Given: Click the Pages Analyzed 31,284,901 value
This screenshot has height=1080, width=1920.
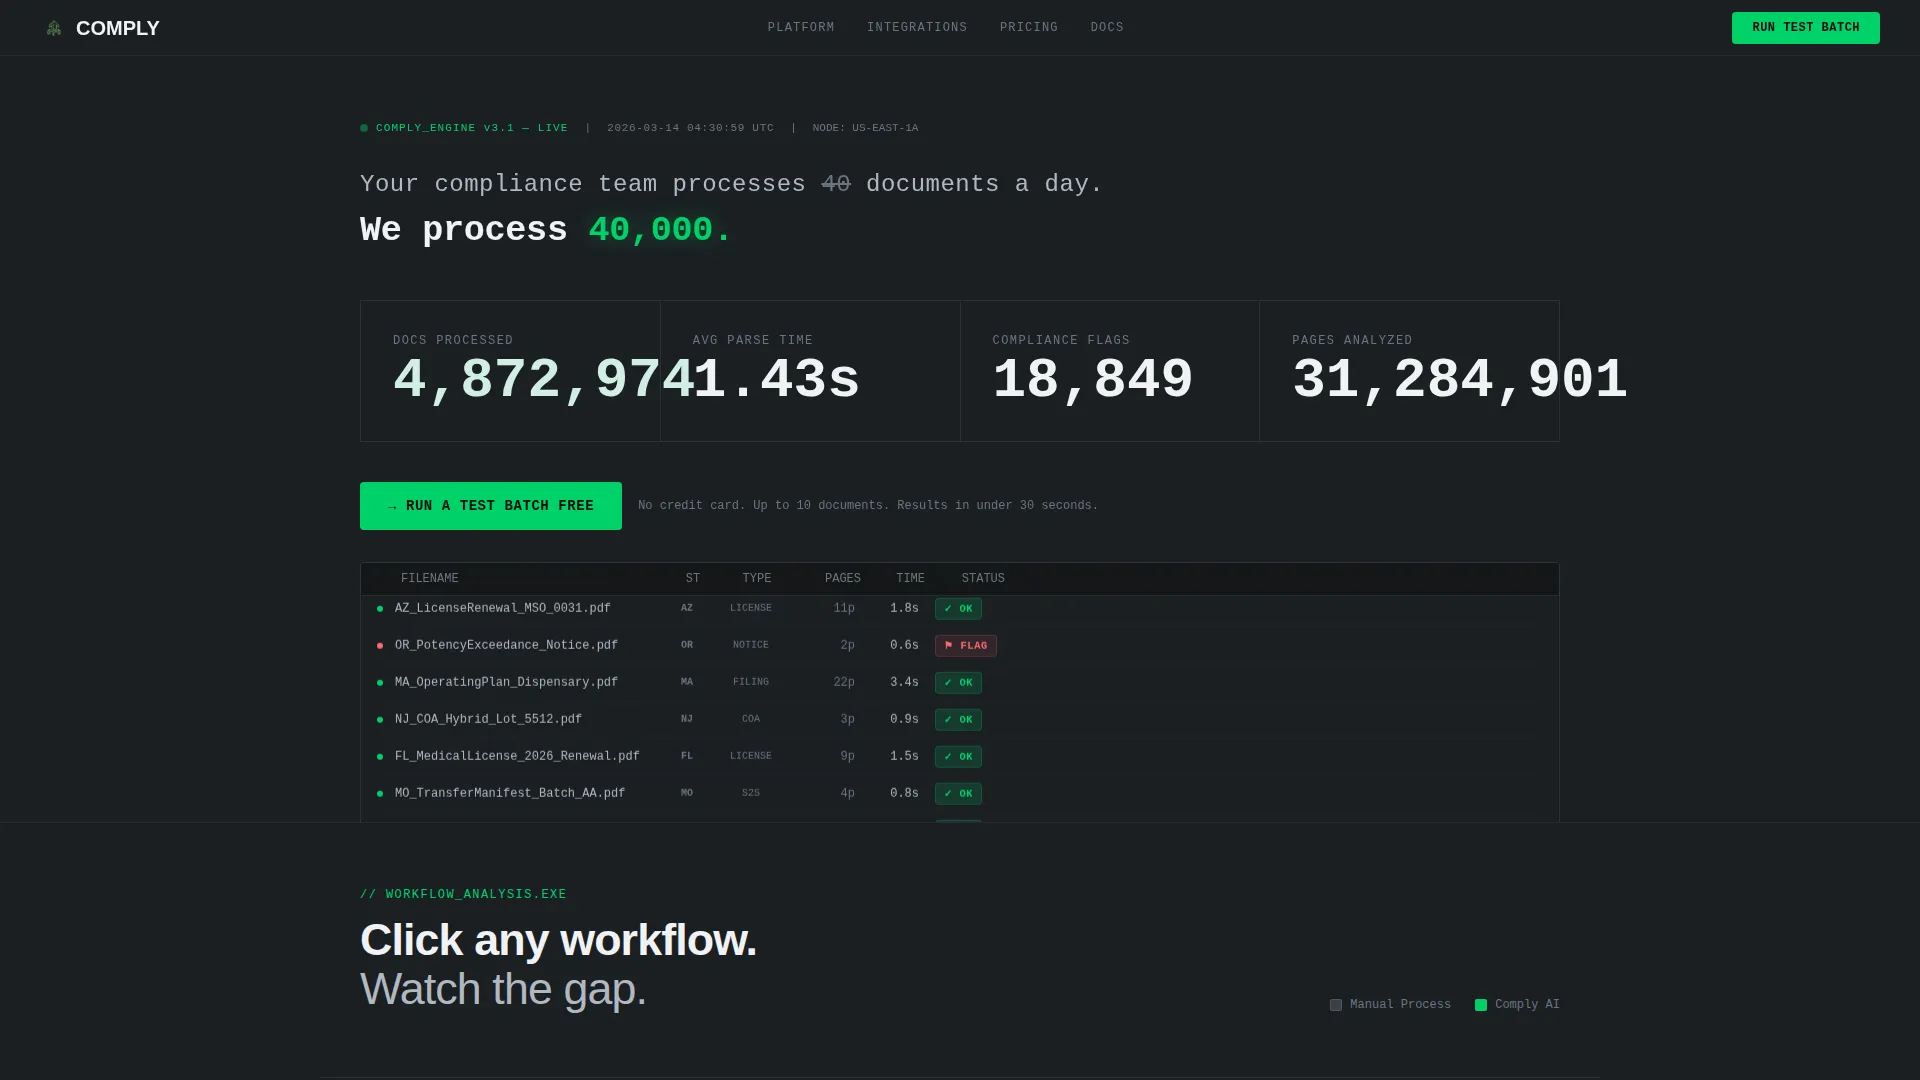Looking at the screenshot, I should click(x=1460, y=381).
